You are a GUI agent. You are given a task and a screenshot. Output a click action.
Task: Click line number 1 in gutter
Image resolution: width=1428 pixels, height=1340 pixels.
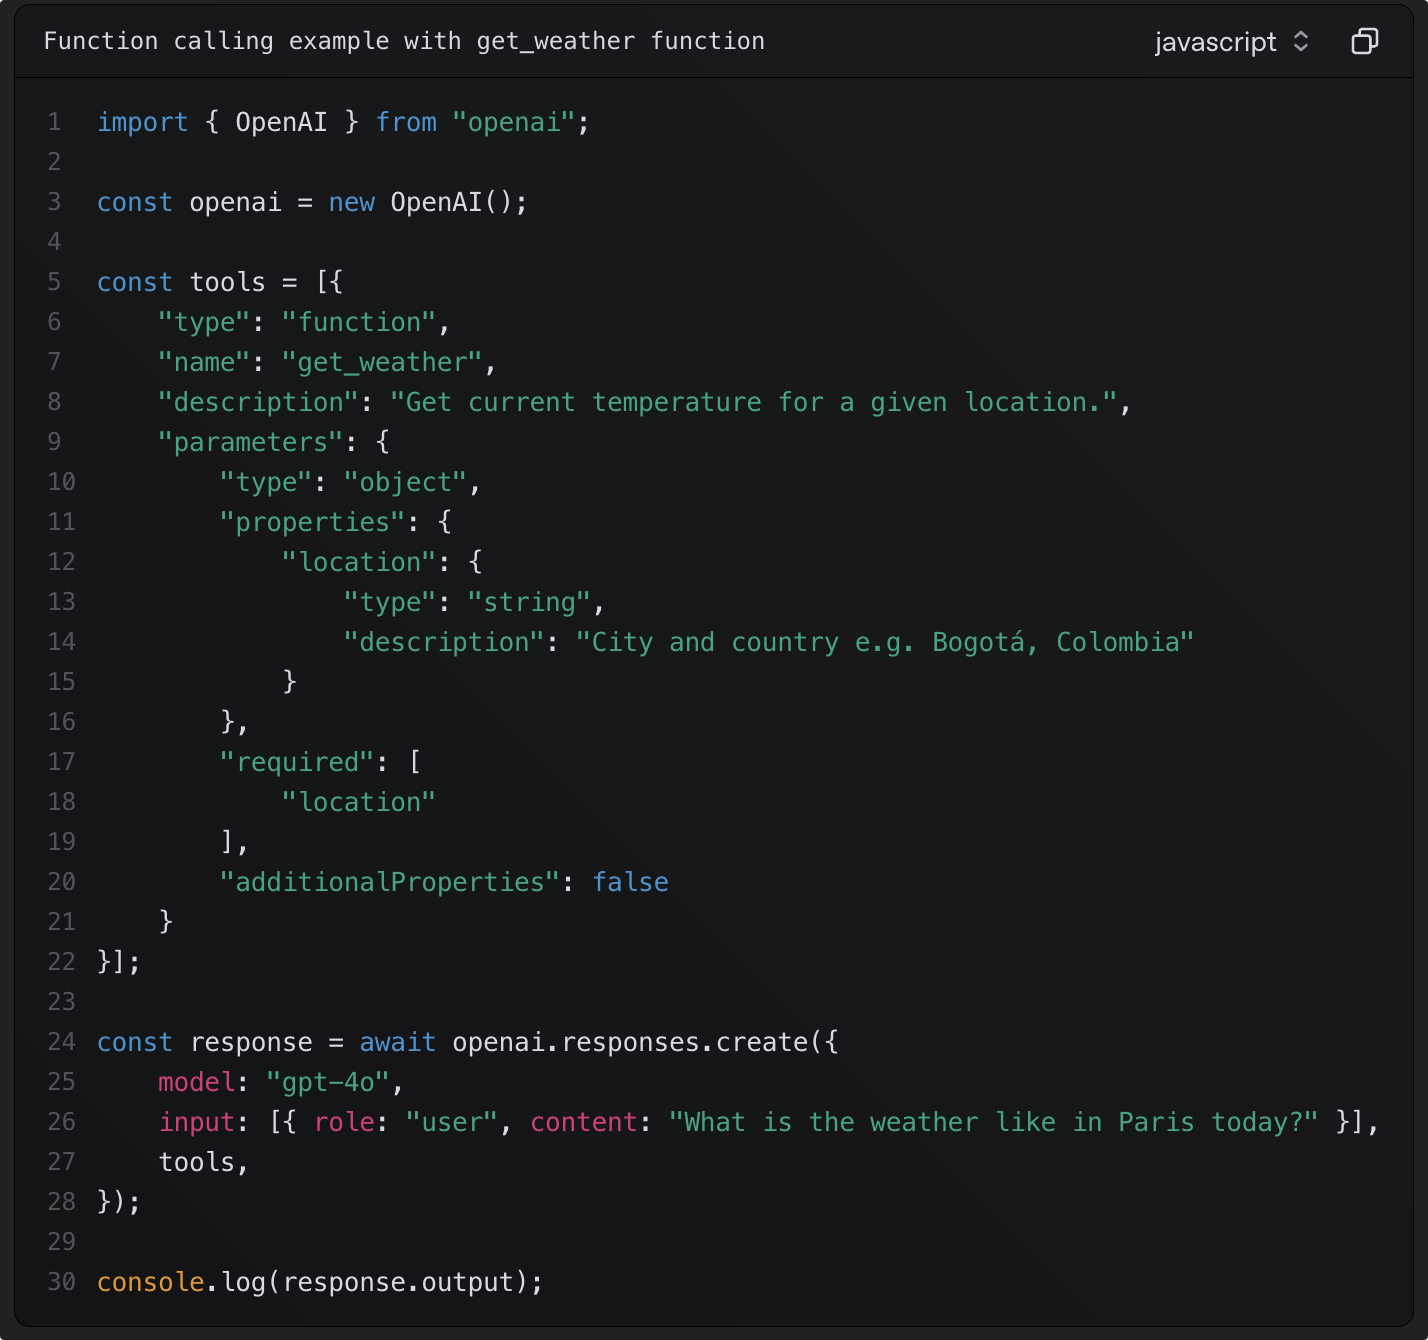pyautogui.click(x=54, y=122)
